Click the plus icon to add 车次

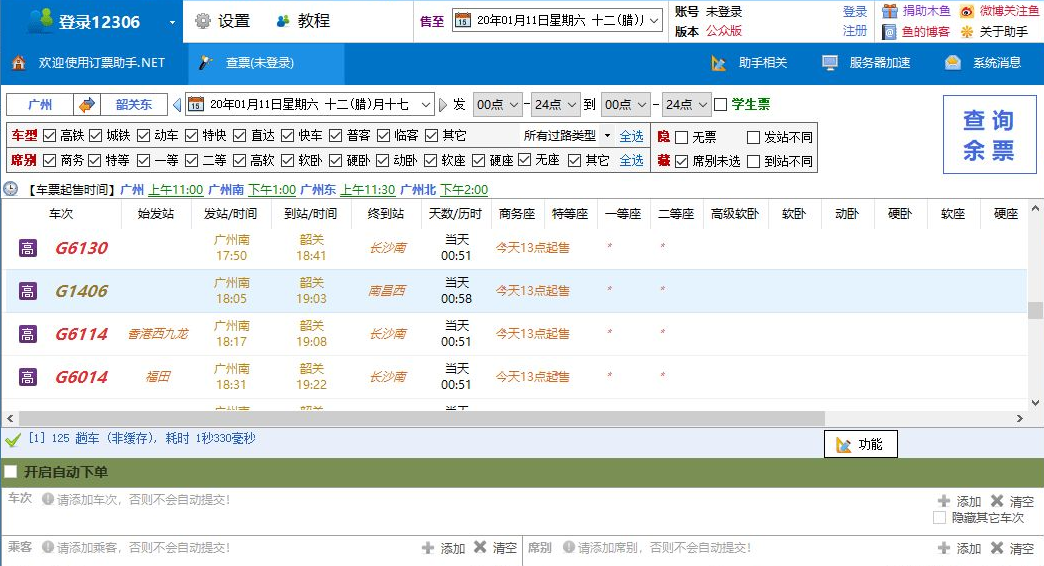(x=943, y=501)
